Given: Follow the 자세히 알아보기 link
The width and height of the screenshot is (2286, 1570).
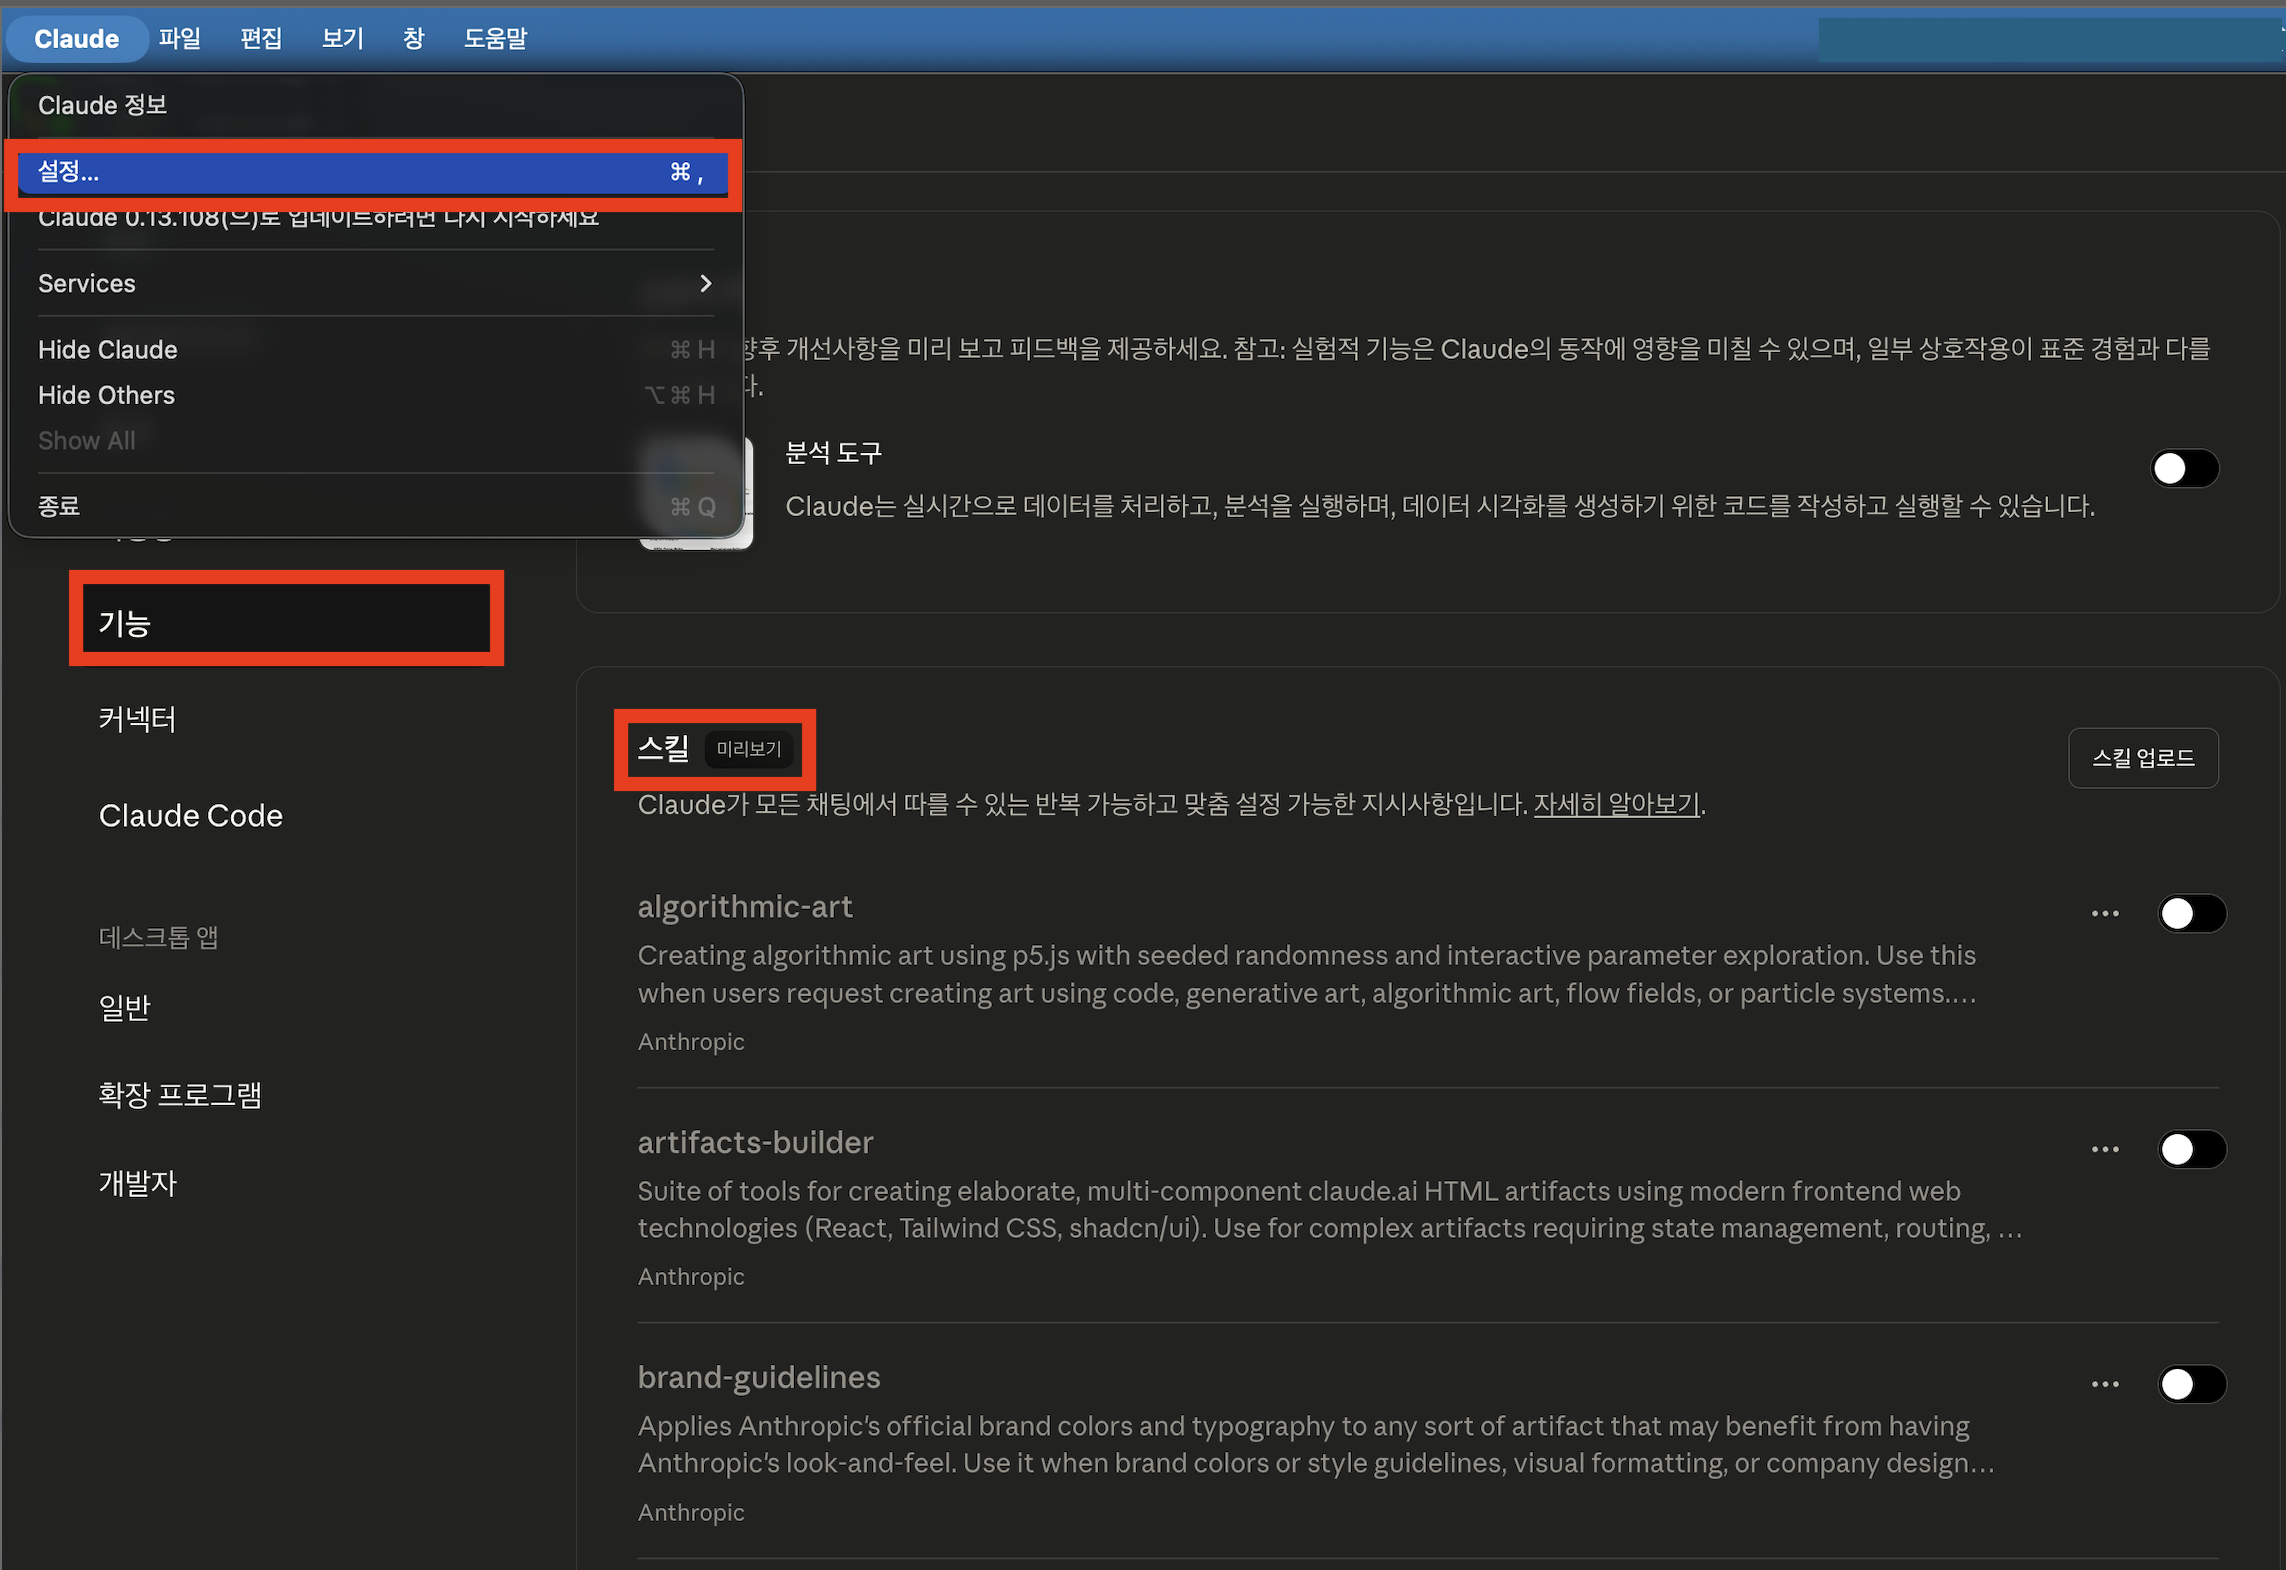Looking at the screenshot, I should [1616, 804].
